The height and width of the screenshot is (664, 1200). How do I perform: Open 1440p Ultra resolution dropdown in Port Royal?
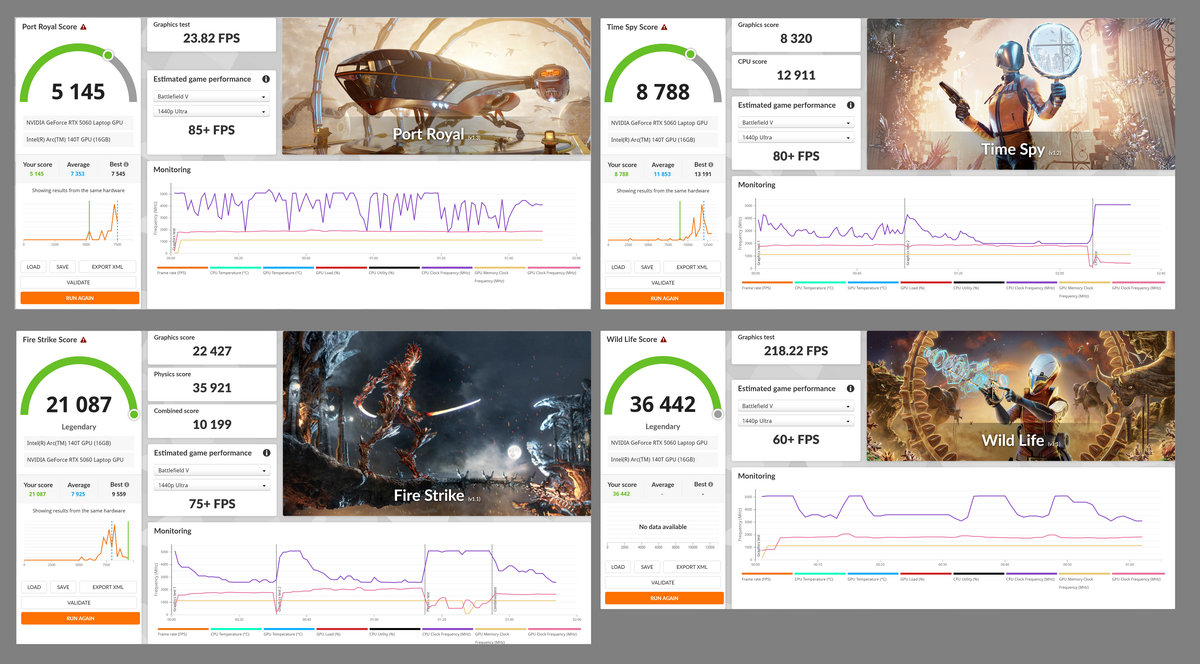click(x=211, y=111)
